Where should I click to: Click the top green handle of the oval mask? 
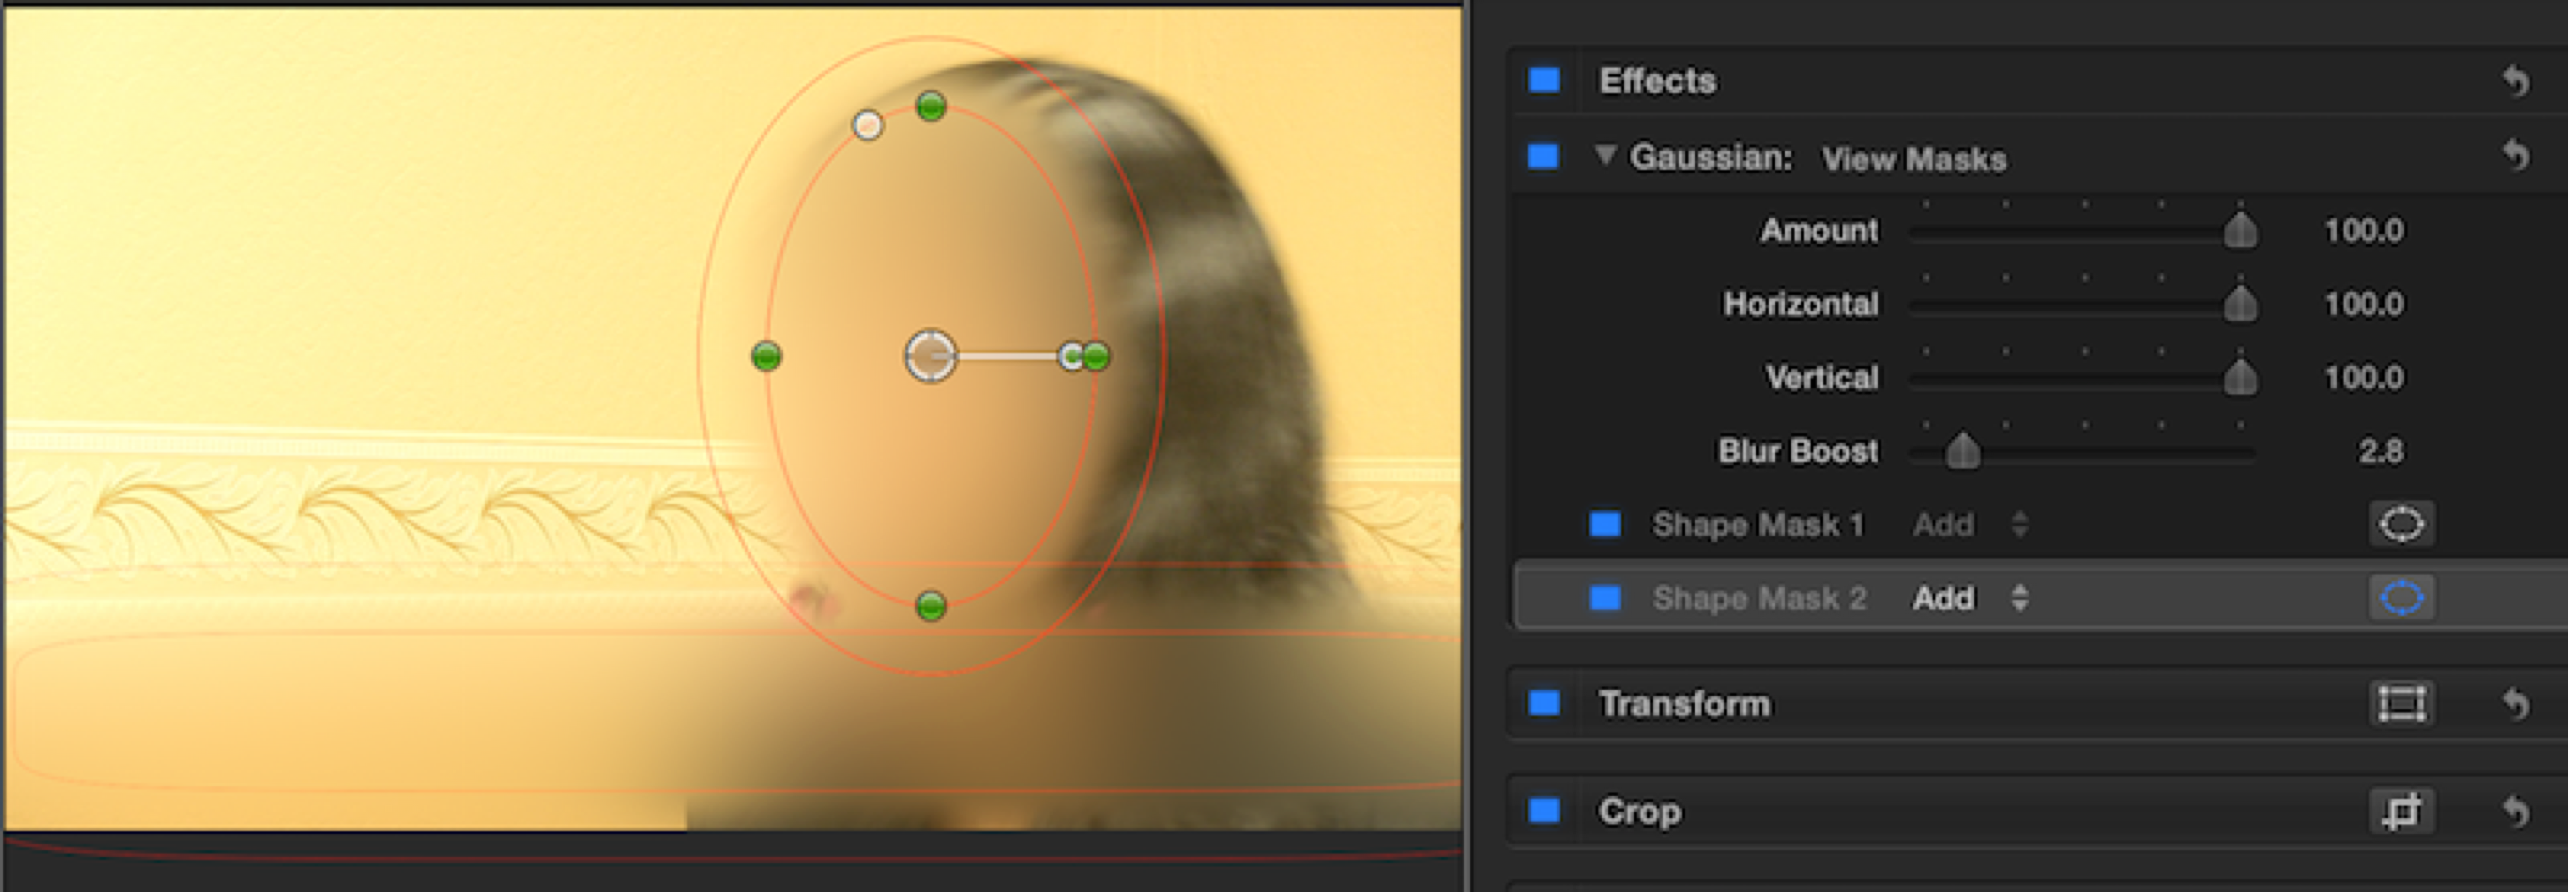pyautogui.click(x=931, y=106)
